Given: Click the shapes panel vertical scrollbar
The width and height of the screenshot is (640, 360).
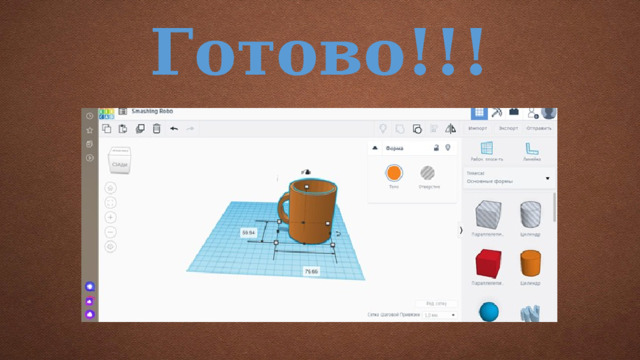Looking at the screenshot, I should [554, 207].
